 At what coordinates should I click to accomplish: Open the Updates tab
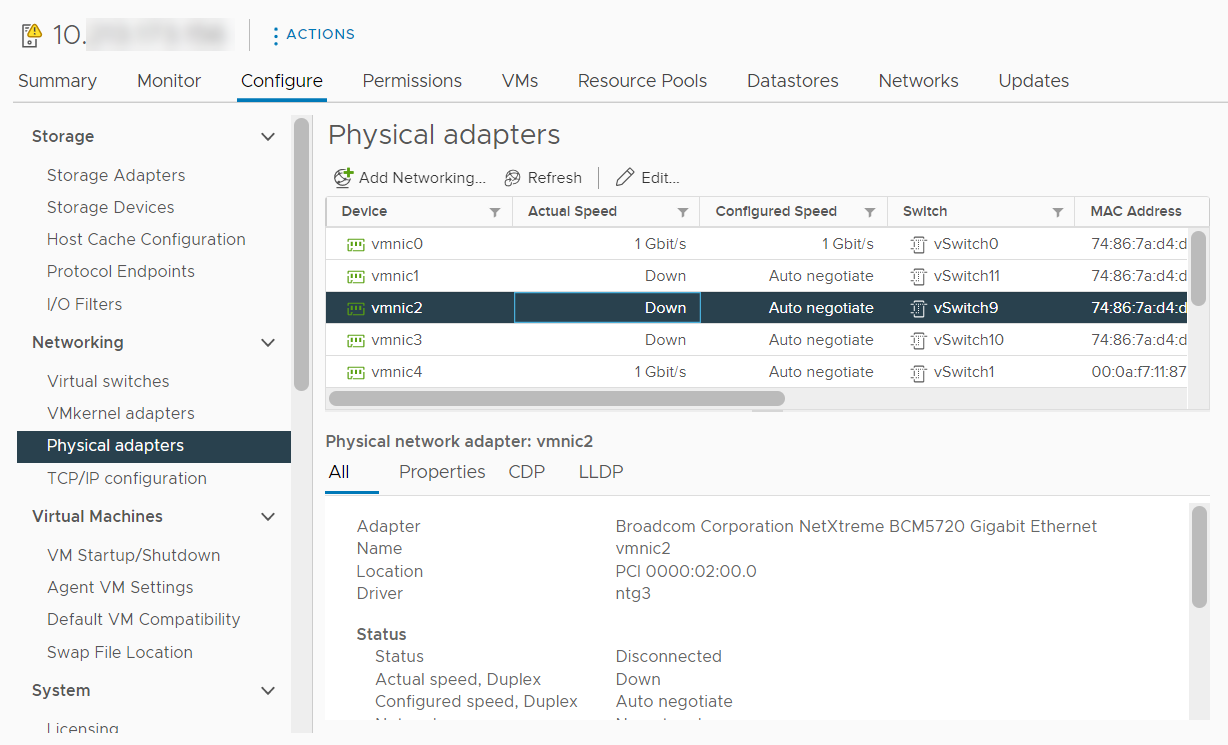pyautogui.click(x=1034, y=81)
